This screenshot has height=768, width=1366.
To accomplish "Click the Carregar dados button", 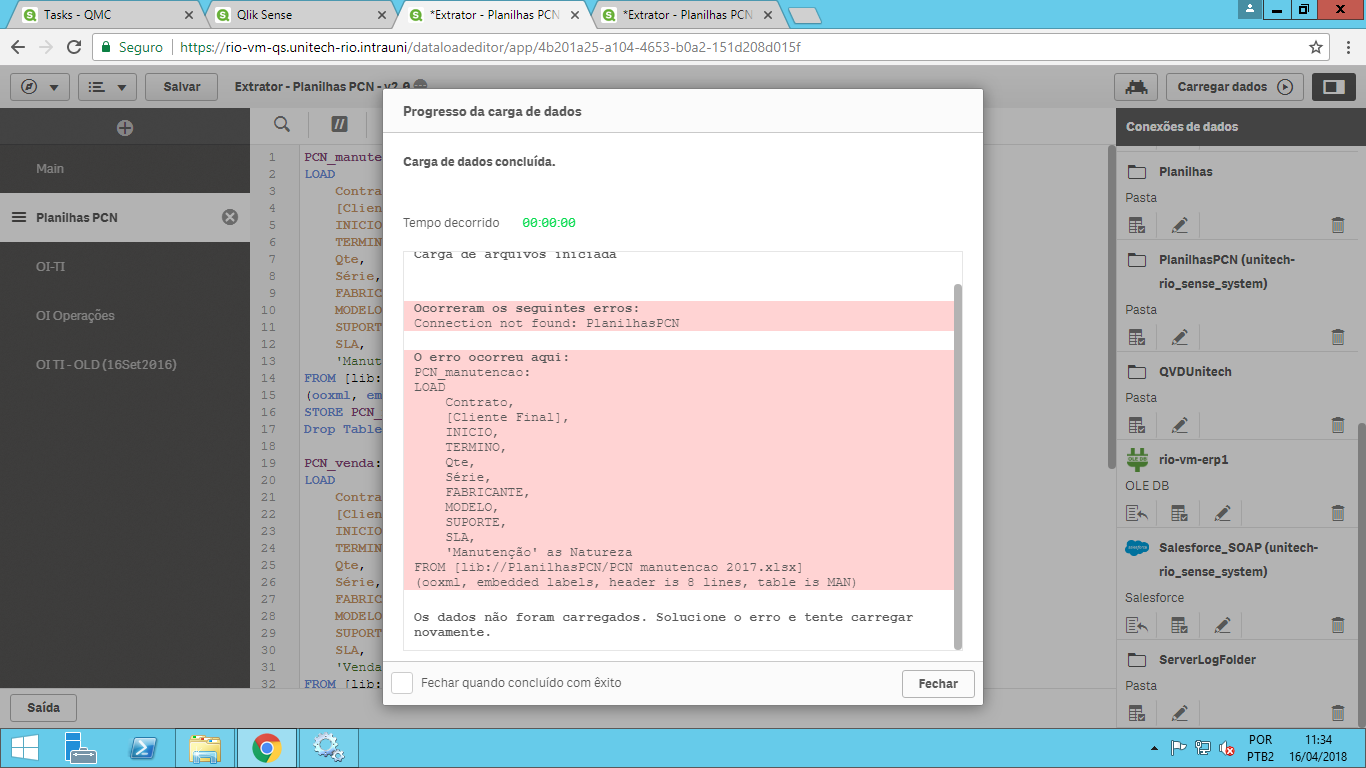I will tap(1235, 87).
